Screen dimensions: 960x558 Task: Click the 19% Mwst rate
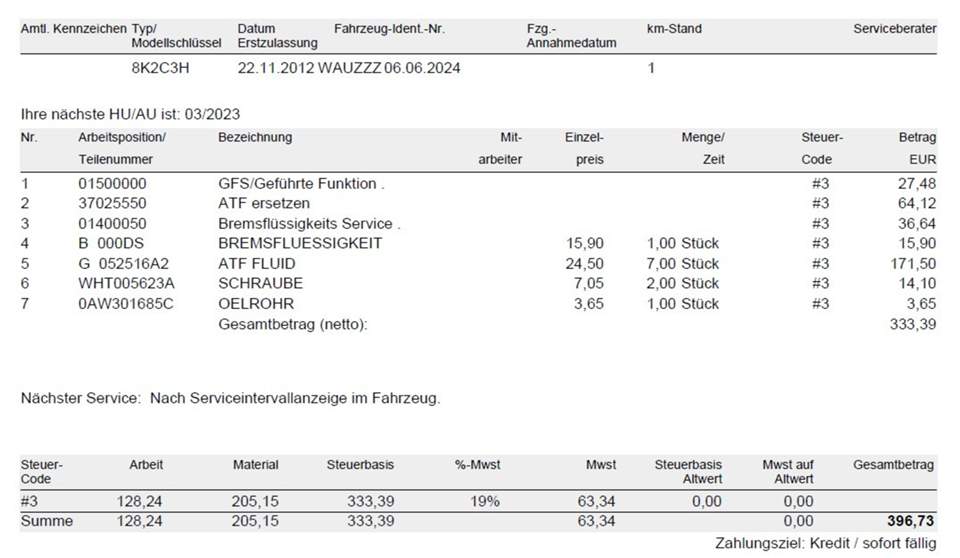click(x=485, y=501)
